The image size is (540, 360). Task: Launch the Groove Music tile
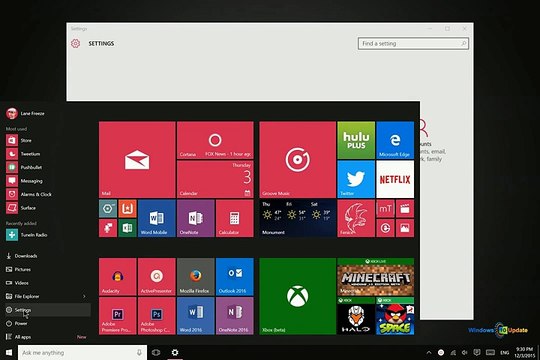click(x=298, y=160)
